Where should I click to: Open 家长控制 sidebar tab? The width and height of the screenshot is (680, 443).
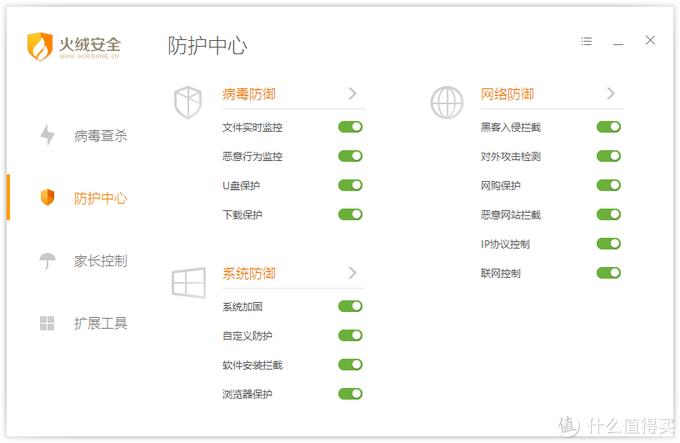tap(101, 261)
